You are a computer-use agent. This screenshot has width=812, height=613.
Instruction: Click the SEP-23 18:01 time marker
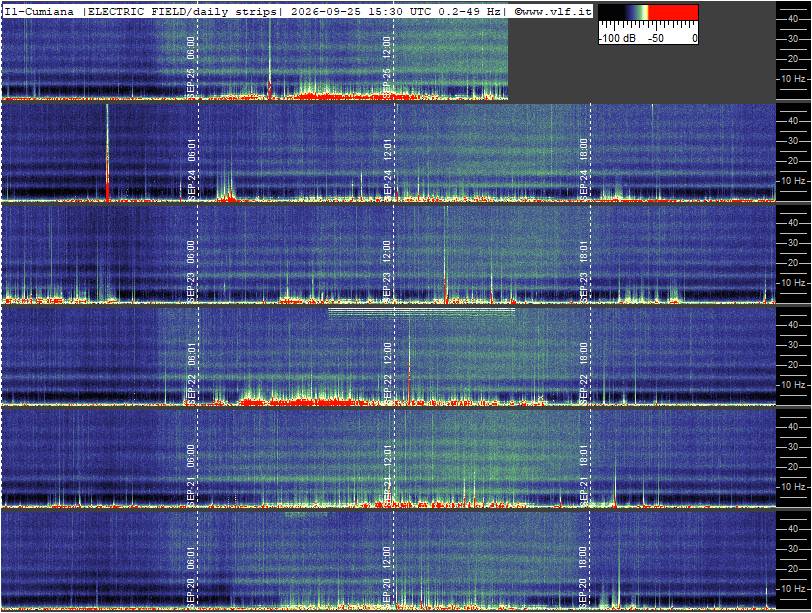click(583, 271)
